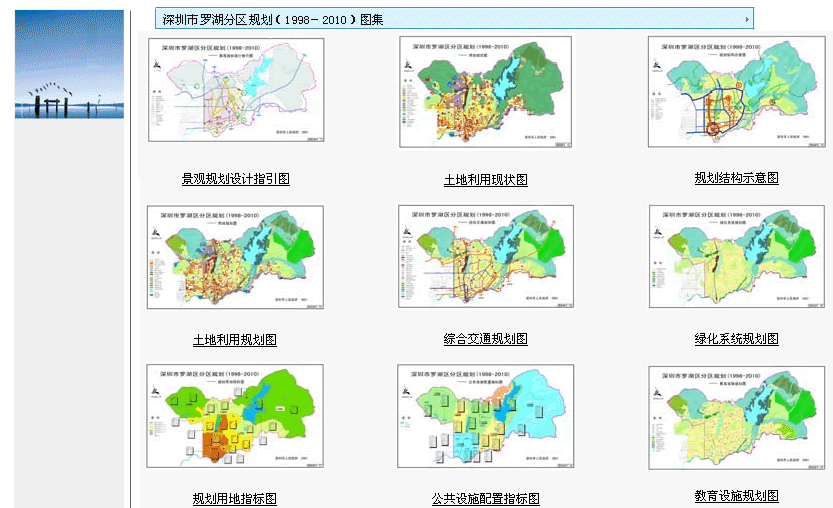Click the 公共设施配置指标图 text link
This screenshot has width=833, height=508.
click(x=486, y=498)
